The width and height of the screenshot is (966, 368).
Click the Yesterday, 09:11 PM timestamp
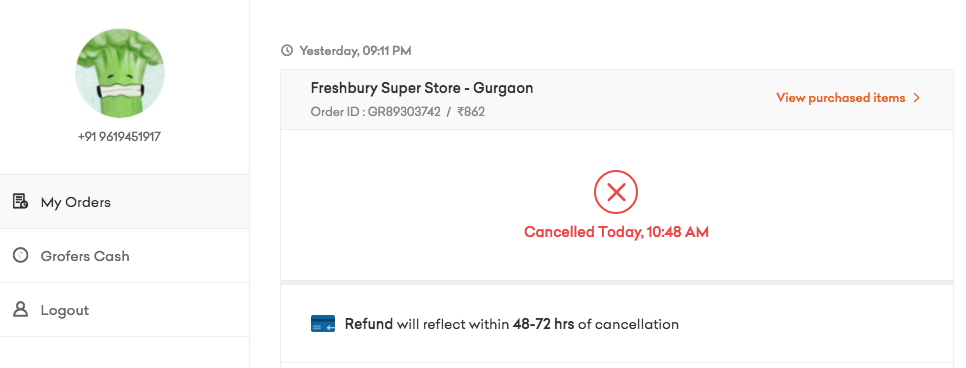pos(355,51)
